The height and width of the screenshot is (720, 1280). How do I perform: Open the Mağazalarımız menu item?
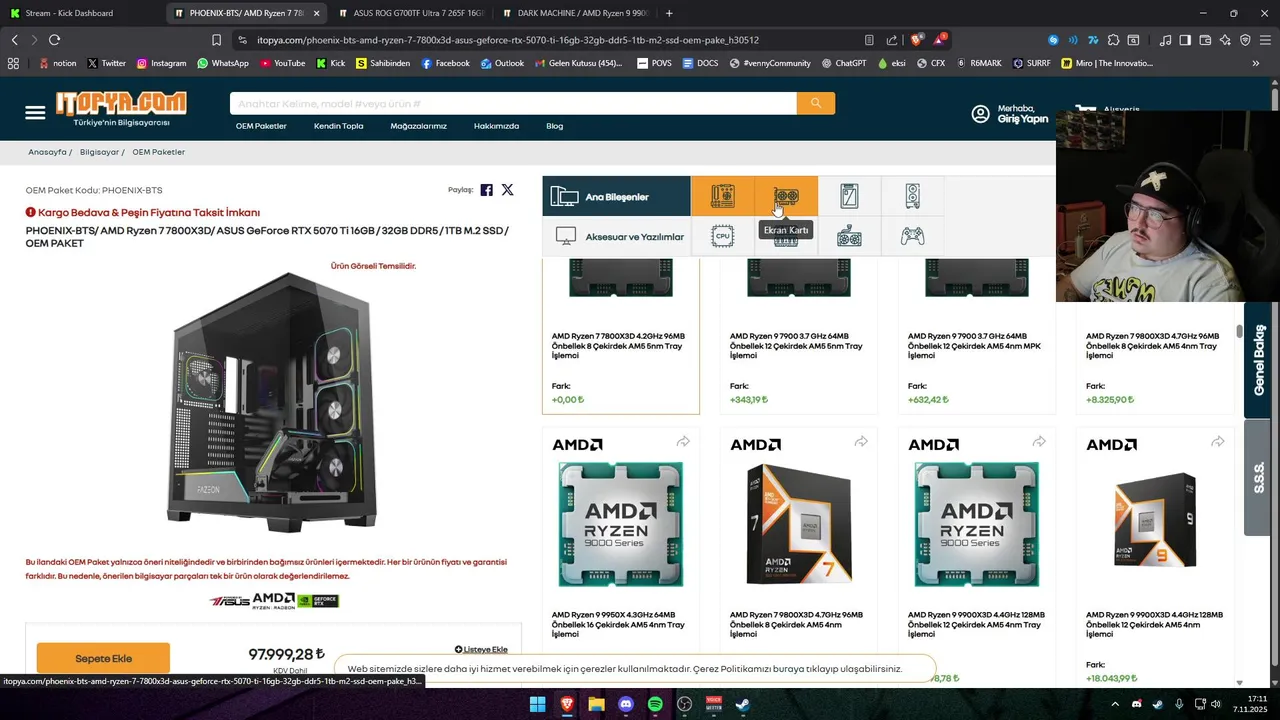[x=418, y=126]
